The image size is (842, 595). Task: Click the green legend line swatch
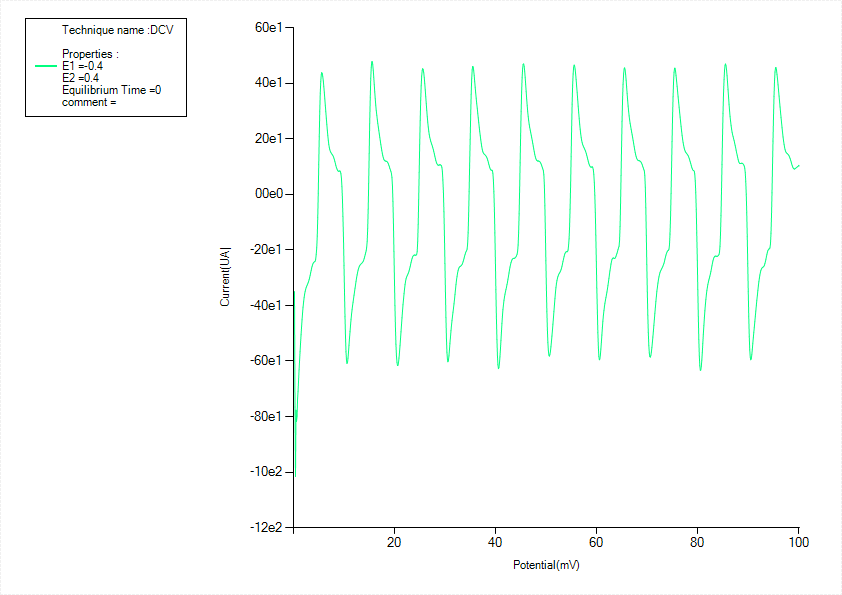[46, 65]
